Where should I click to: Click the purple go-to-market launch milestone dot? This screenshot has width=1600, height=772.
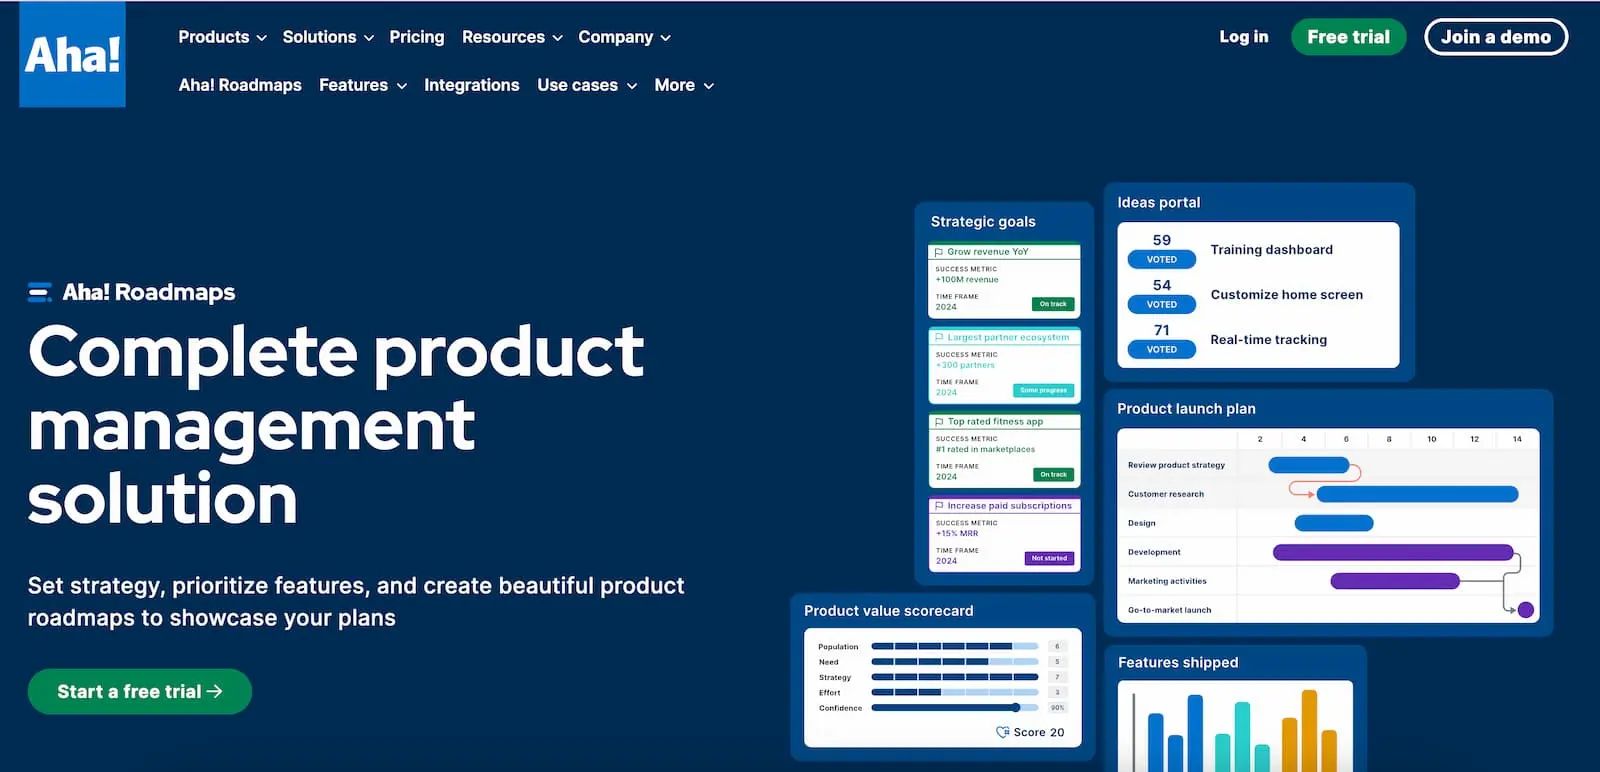(x=1525, y=609)
